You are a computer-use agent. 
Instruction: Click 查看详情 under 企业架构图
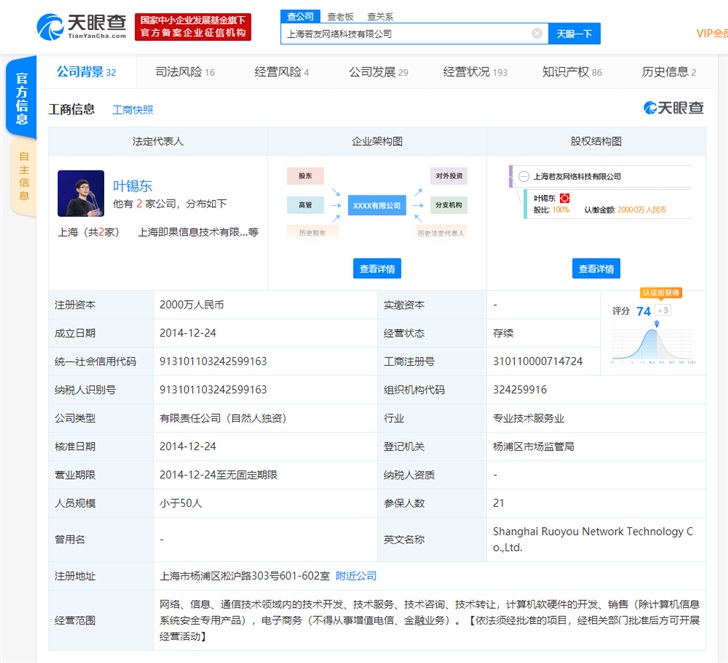[x=377, y=268]
